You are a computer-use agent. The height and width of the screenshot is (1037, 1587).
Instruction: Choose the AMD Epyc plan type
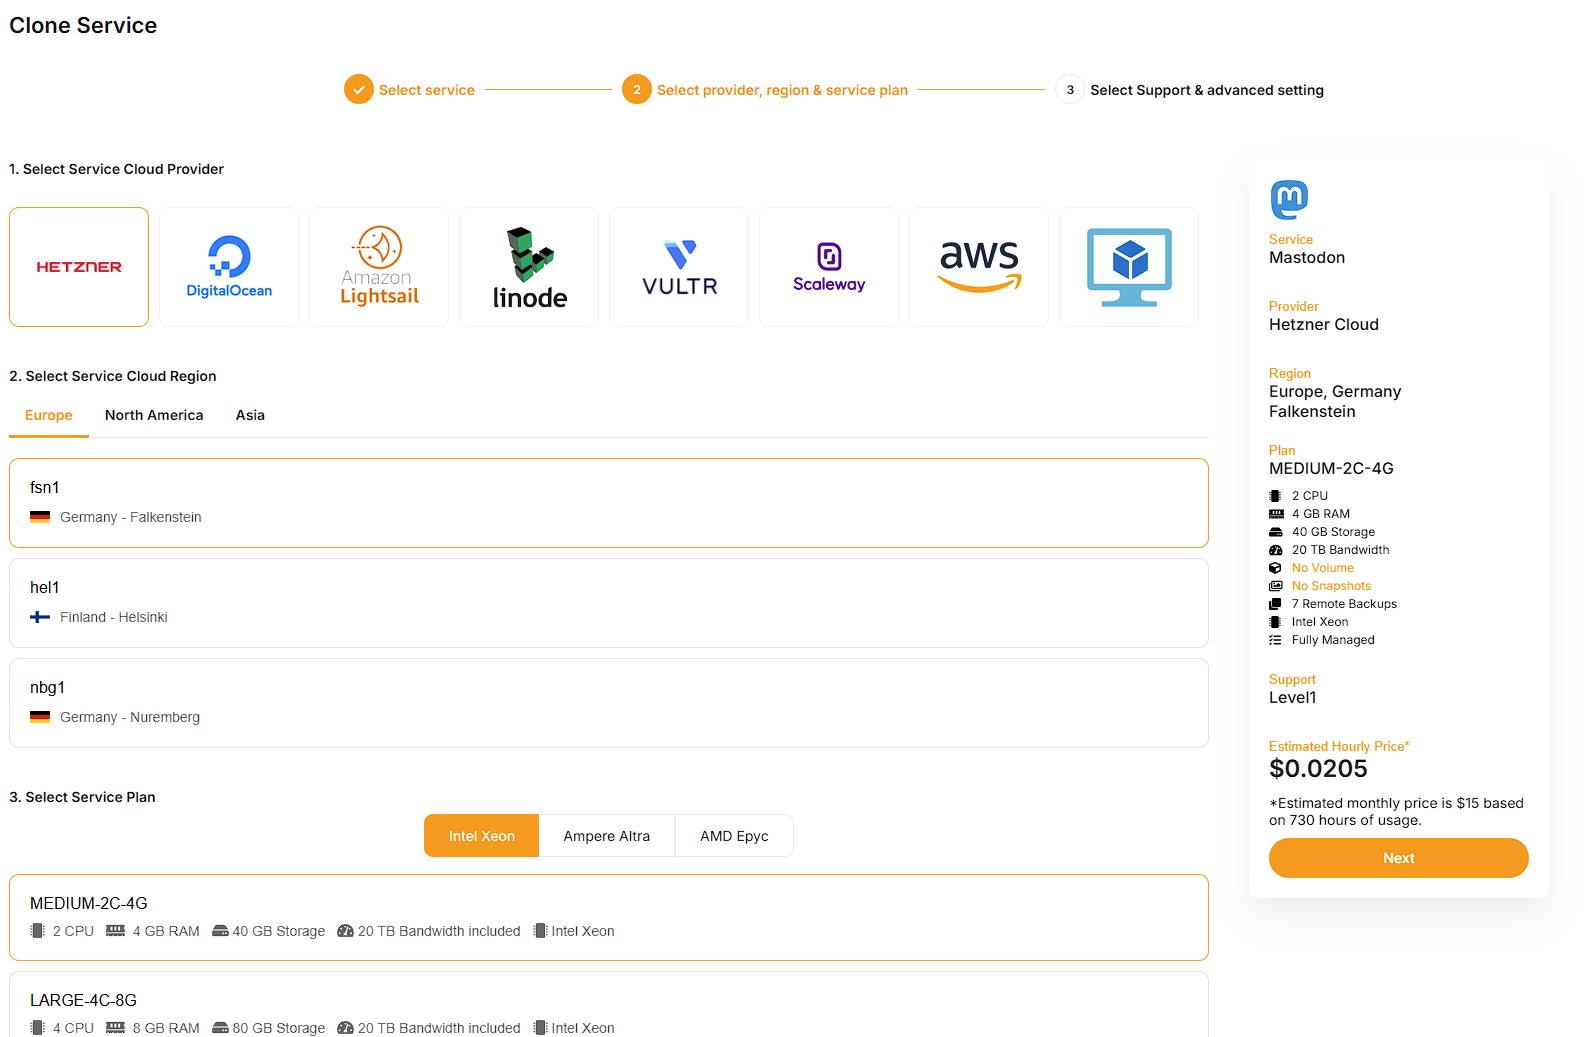click(x=734, y=836)
